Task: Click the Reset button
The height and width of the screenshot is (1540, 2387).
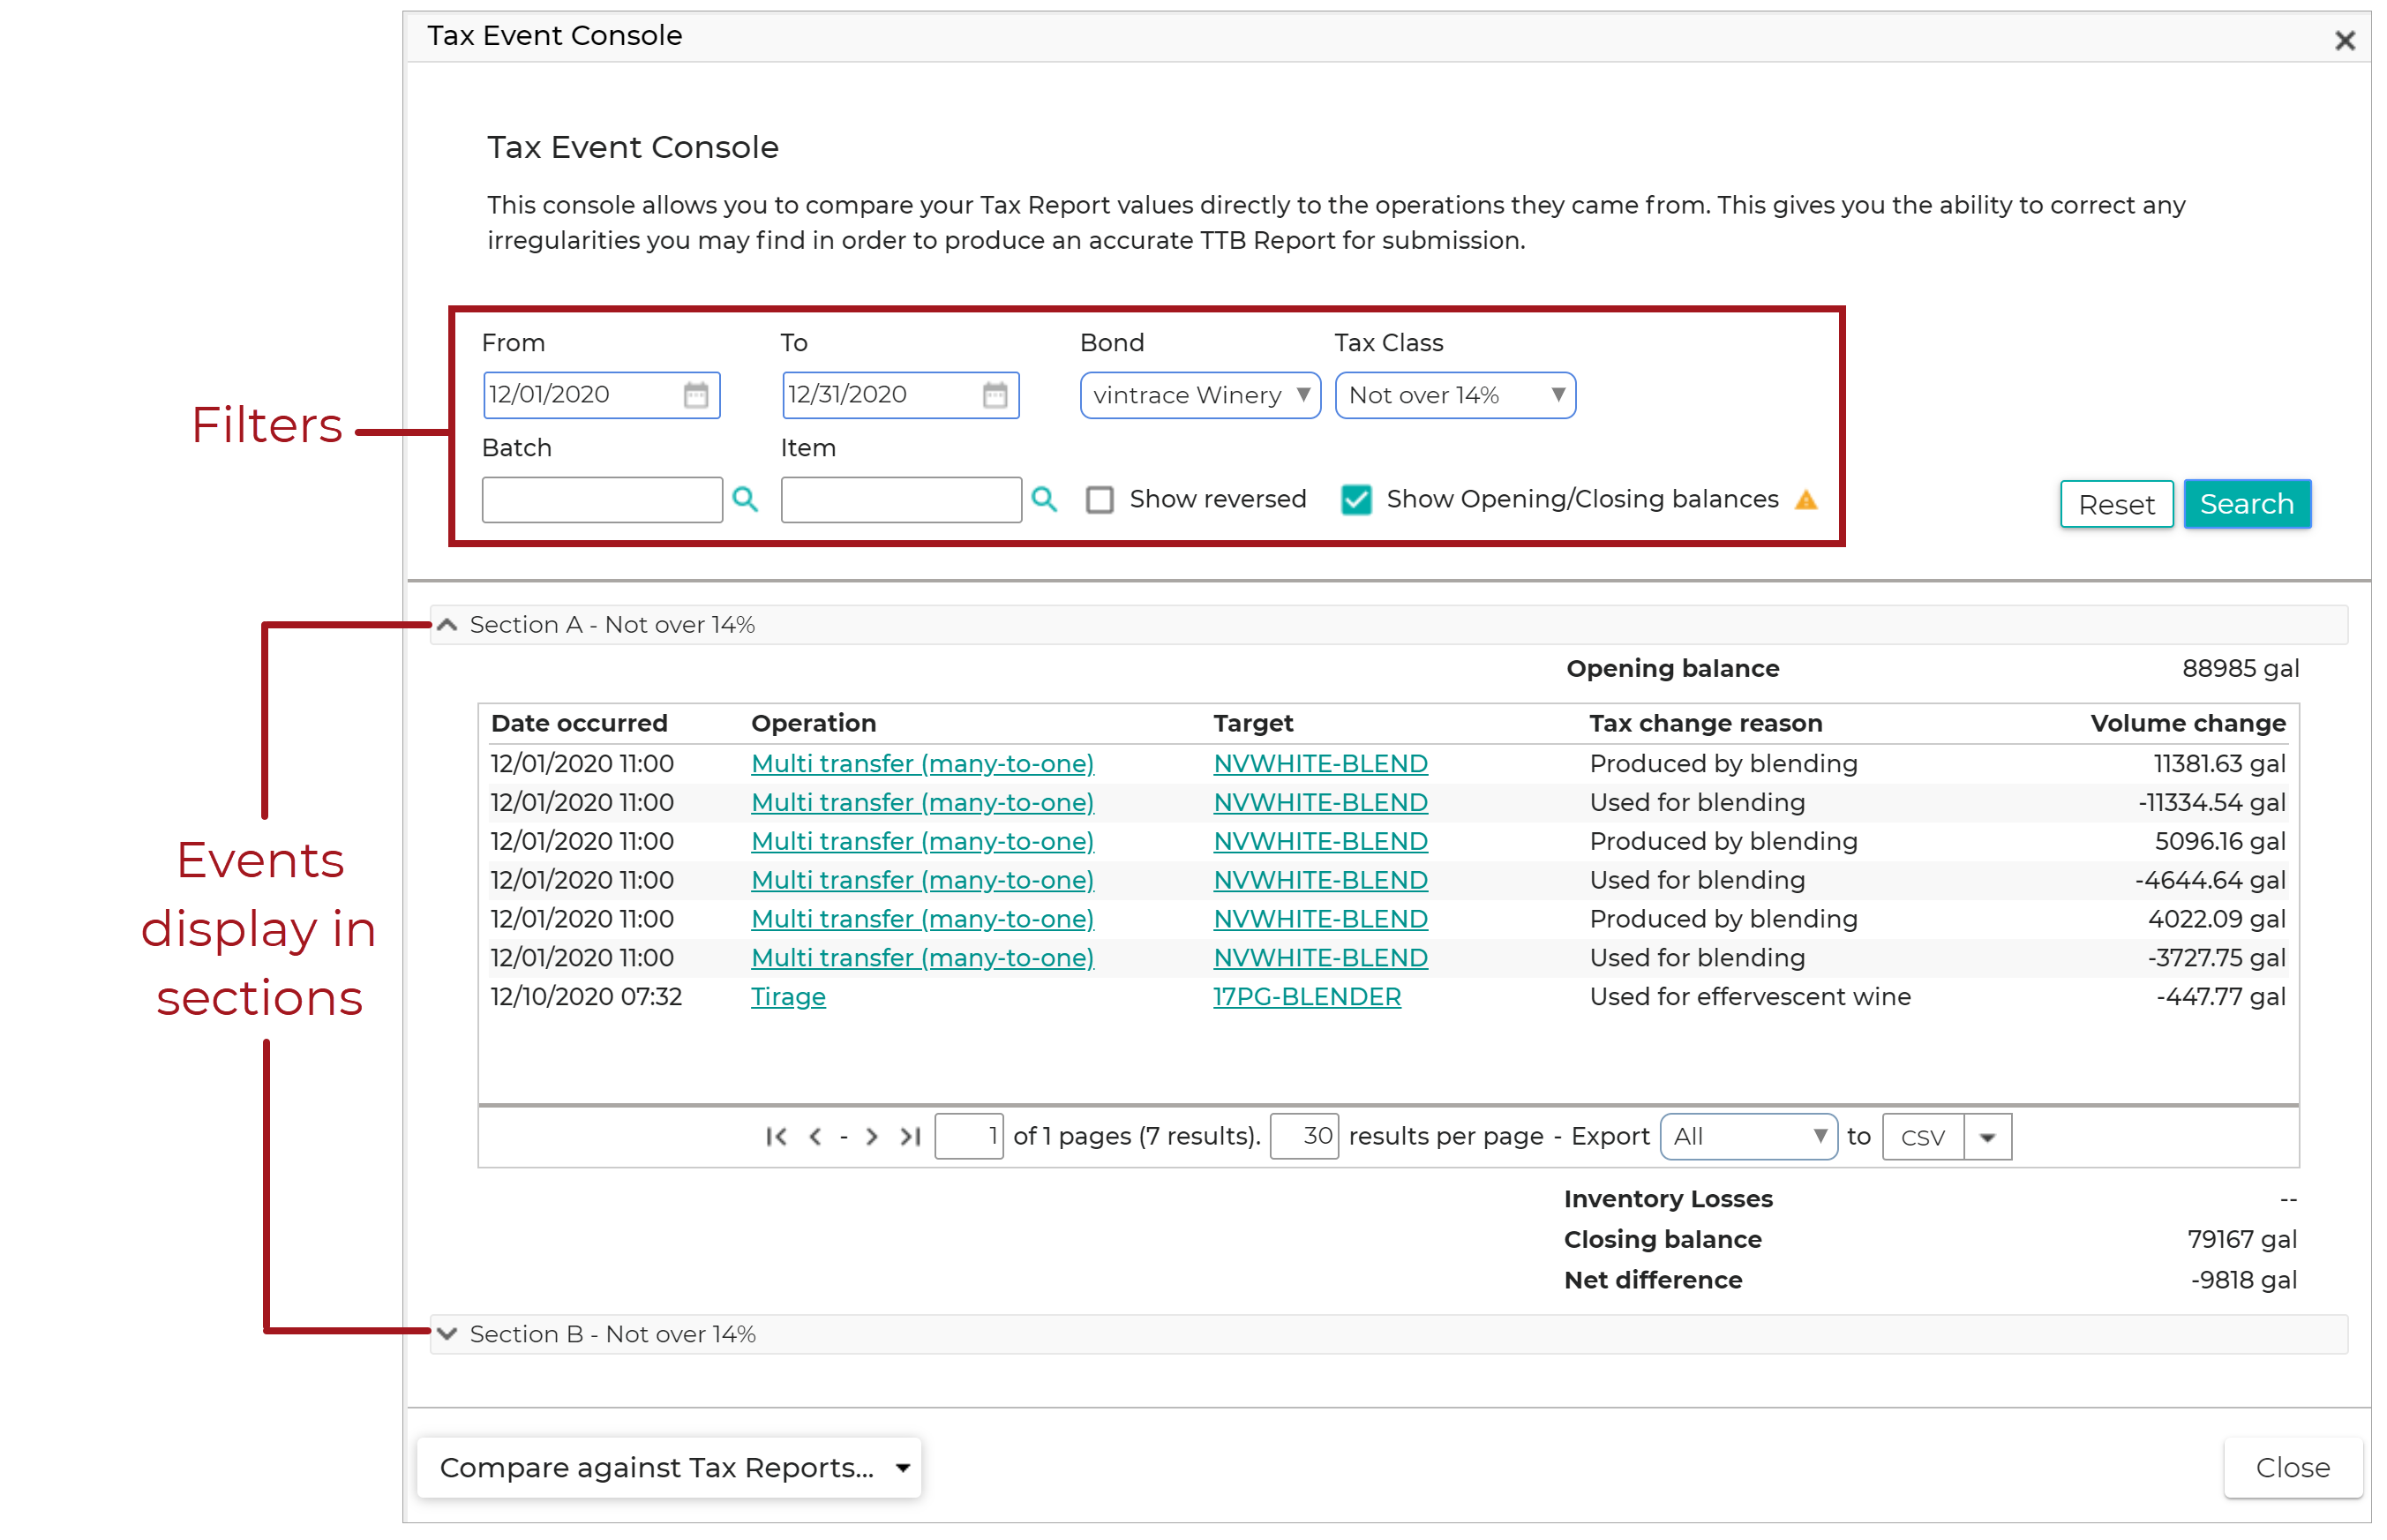Action: pyautogui.click(x=2115, y=503)
